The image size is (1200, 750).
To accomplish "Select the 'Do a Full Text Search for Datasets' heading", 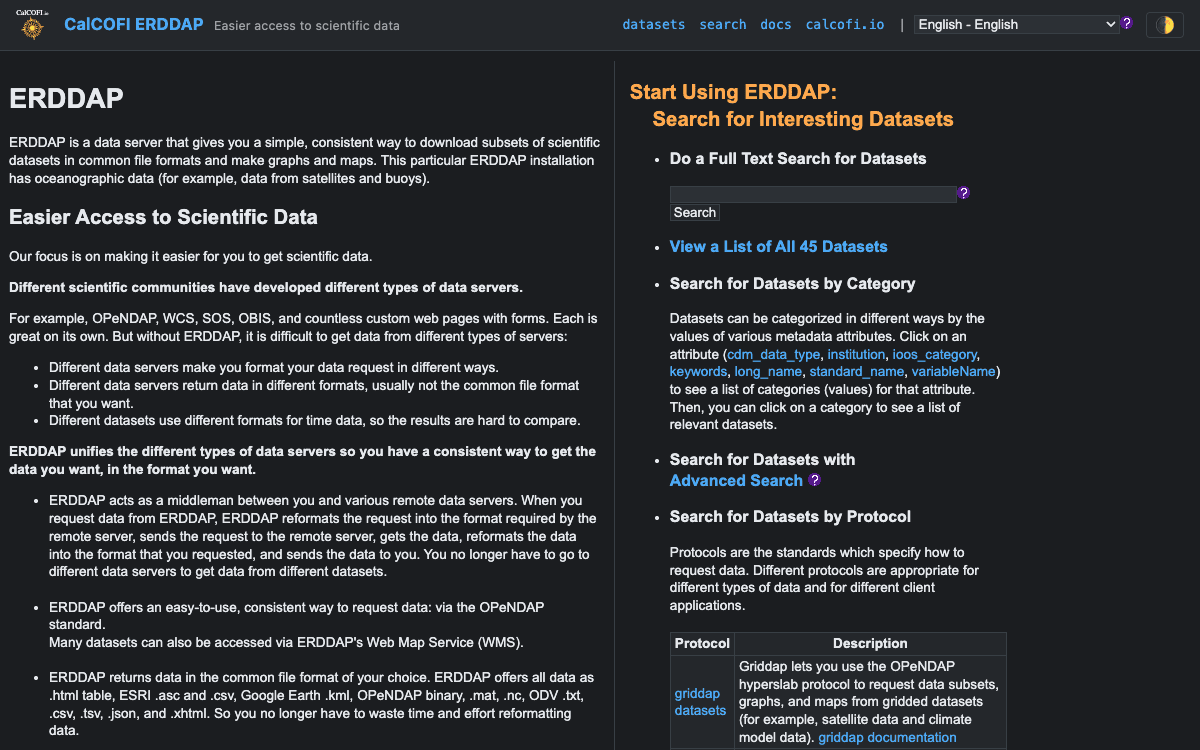I will (x=798, y=159).
